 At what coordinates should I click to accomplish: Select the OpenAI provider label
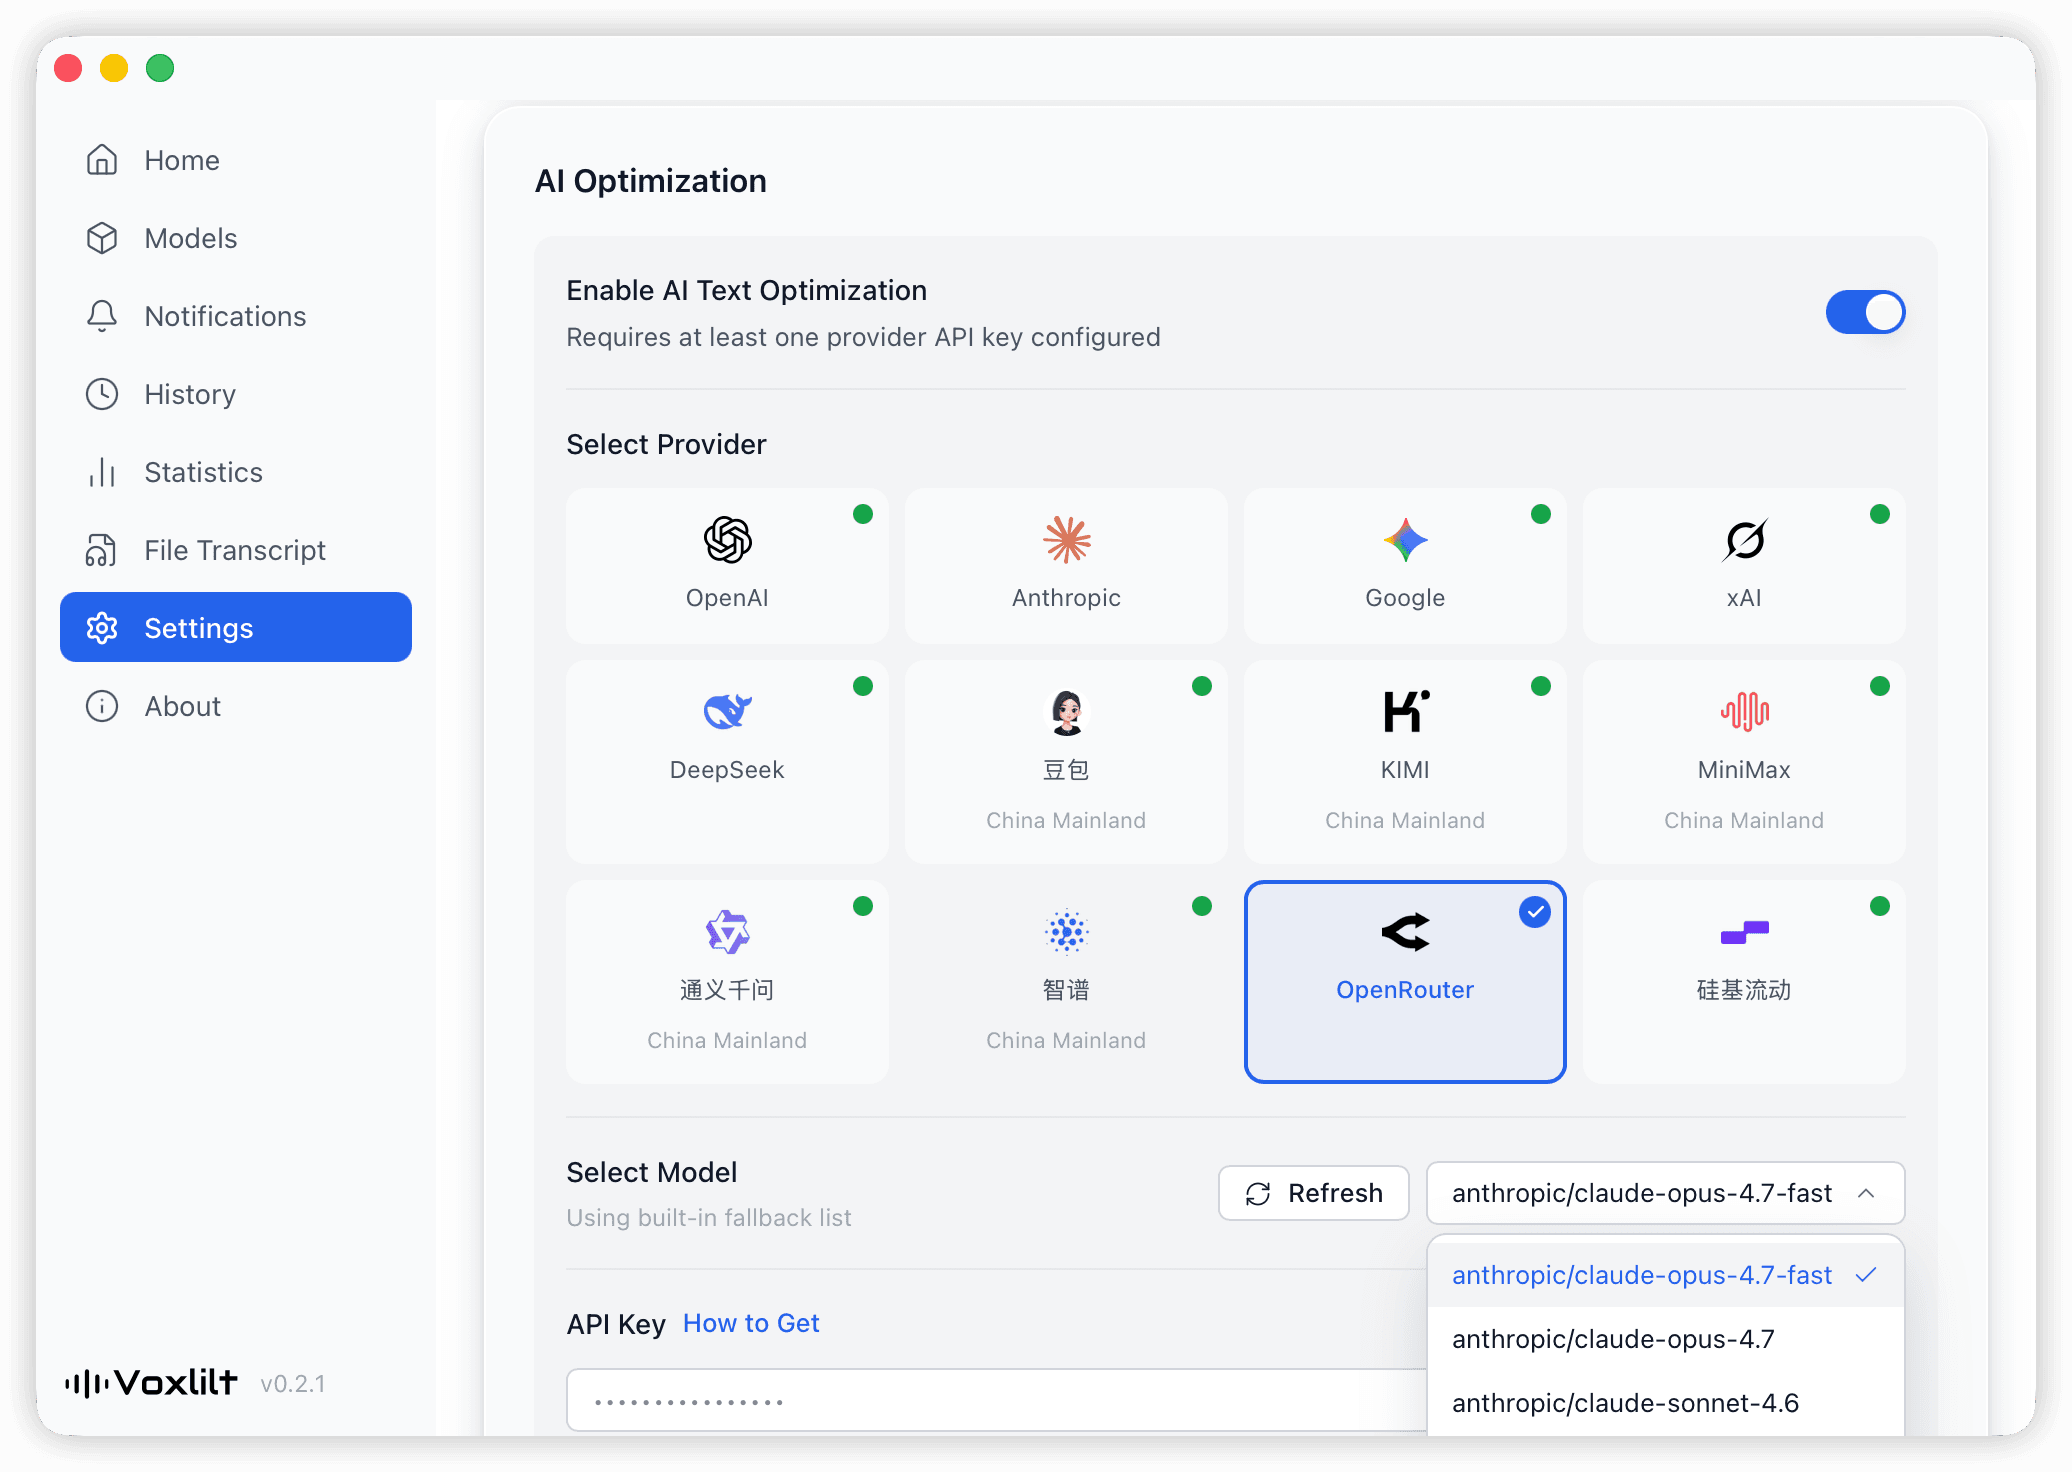click(x=727, y=598)
